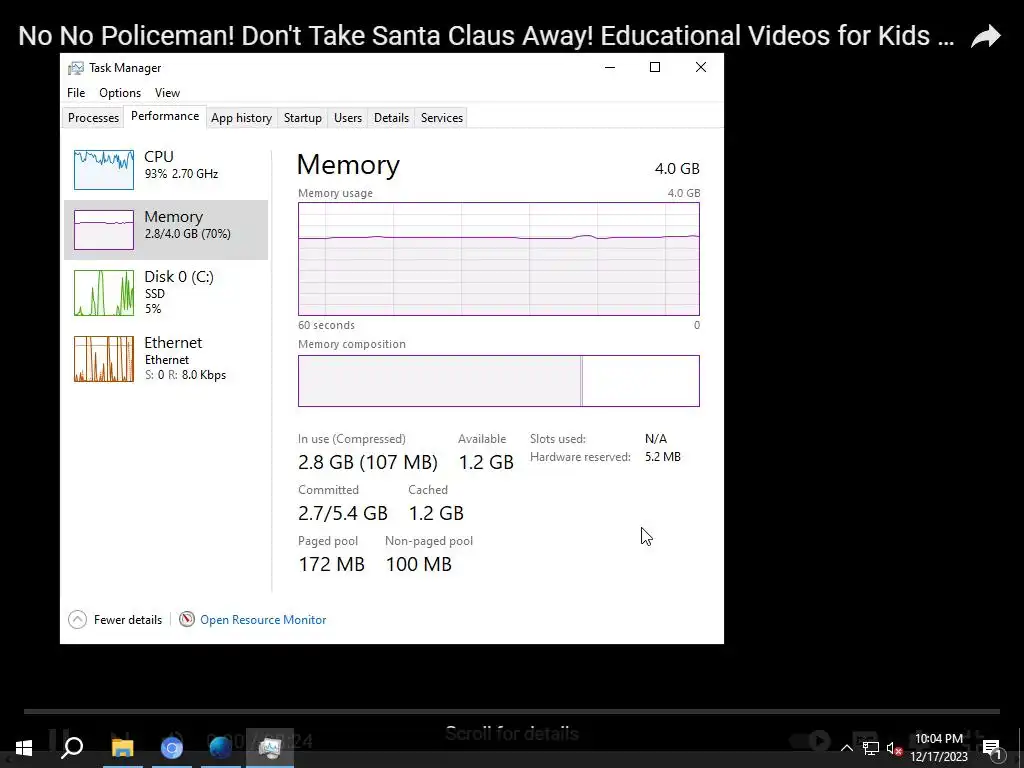Click the Memory composition bar
Image resolution: width=1024 pixels, height=768 pixels.
coord(499,381)
